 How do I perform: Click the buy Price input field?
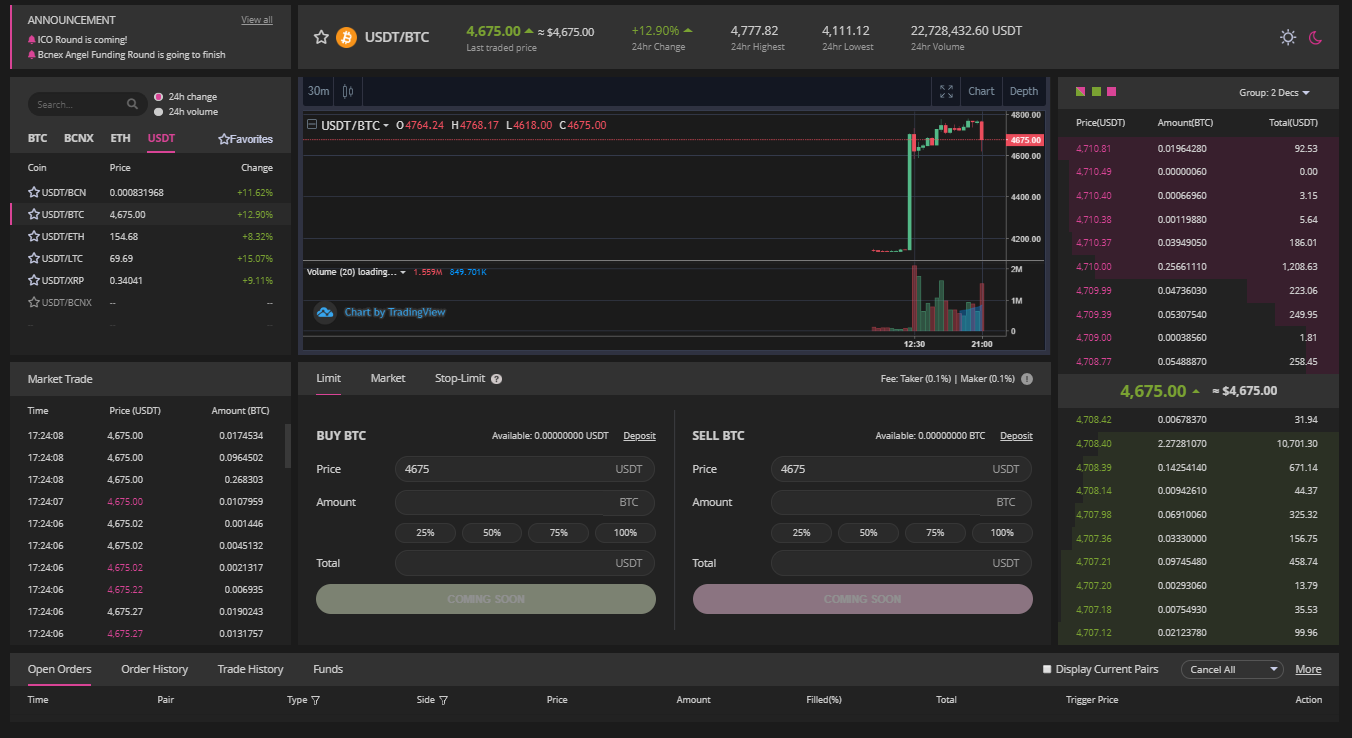coord(525,469)
